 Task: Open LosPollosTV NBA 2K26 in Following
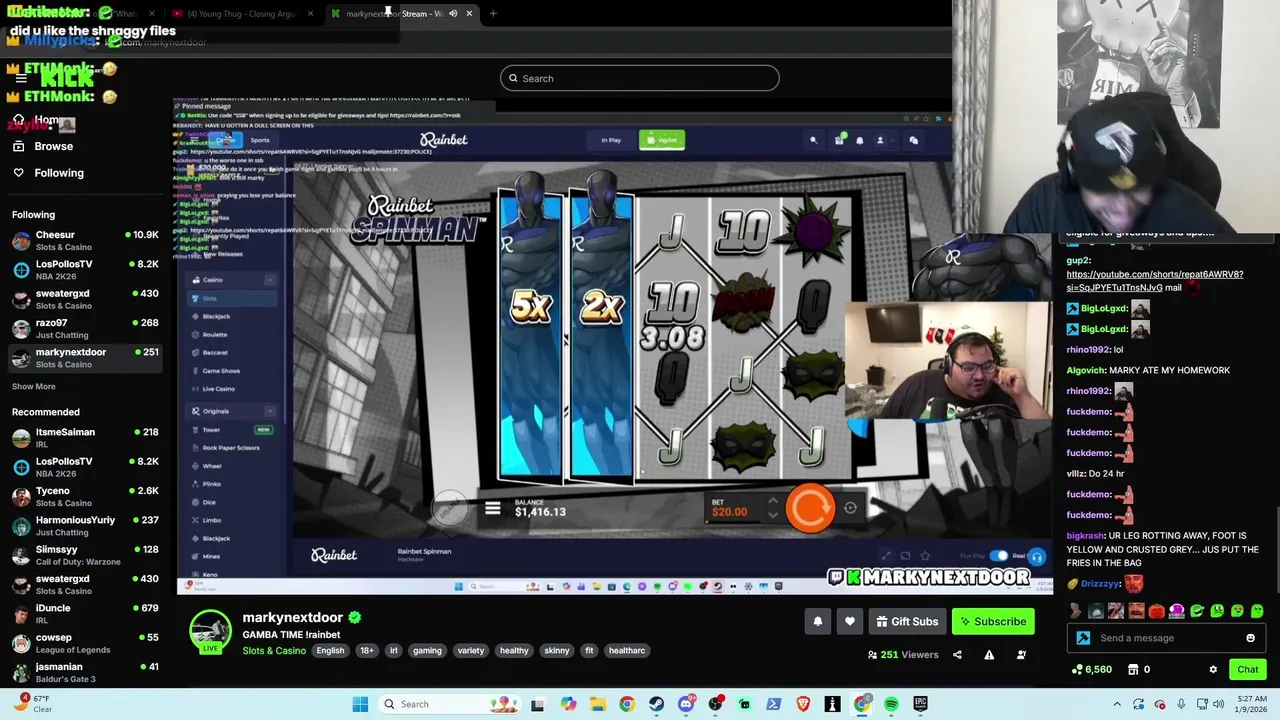pos(85,270)
